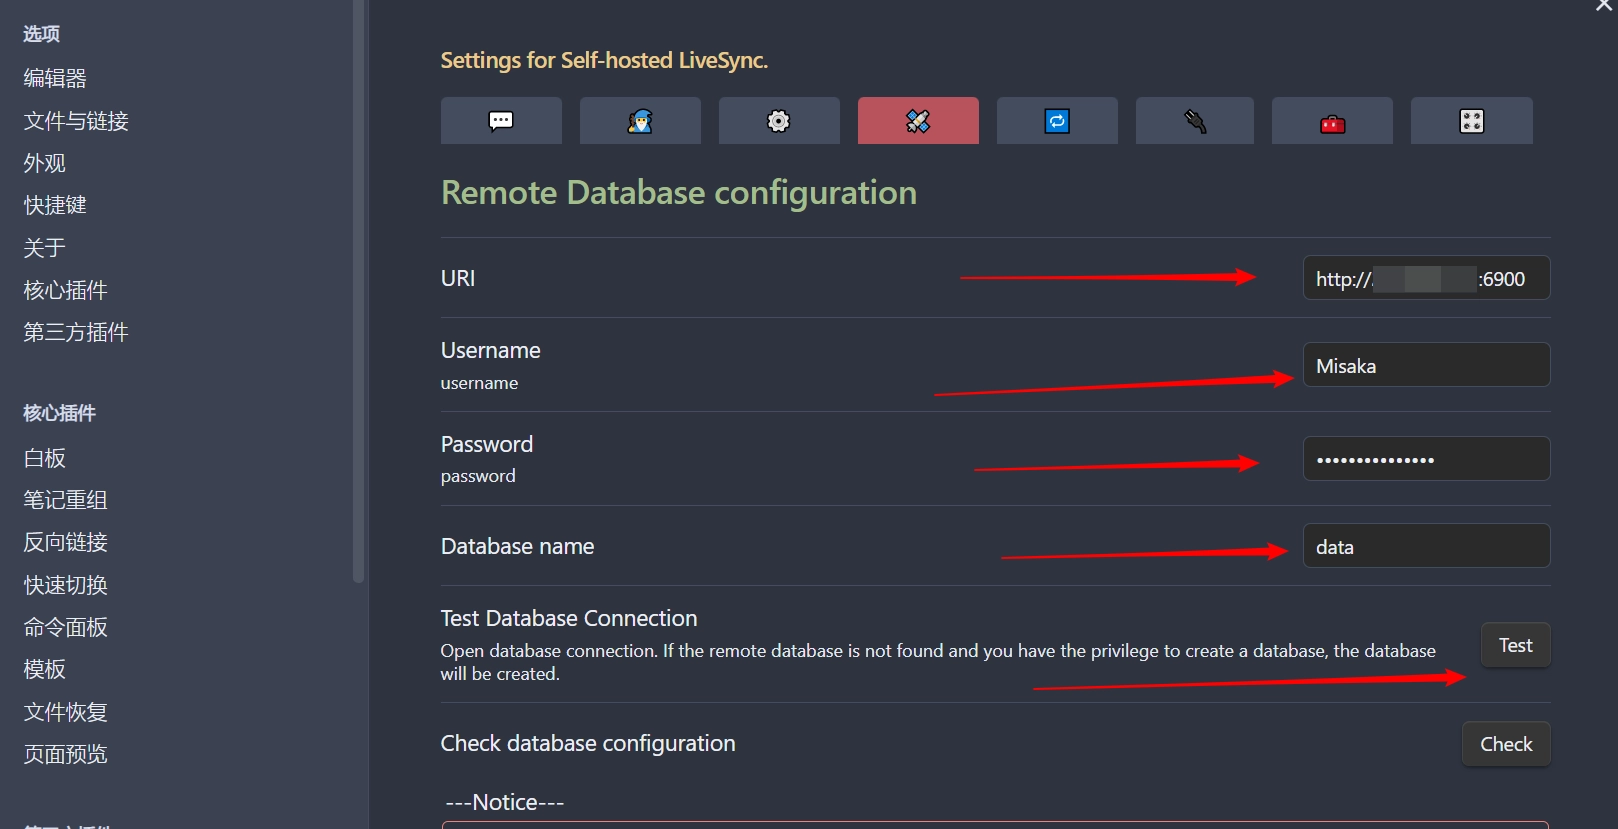Open 笔记重组 plugin settings
Image resolution: width=1618 pixels, height=829 pixels.
tap(65, 500)
